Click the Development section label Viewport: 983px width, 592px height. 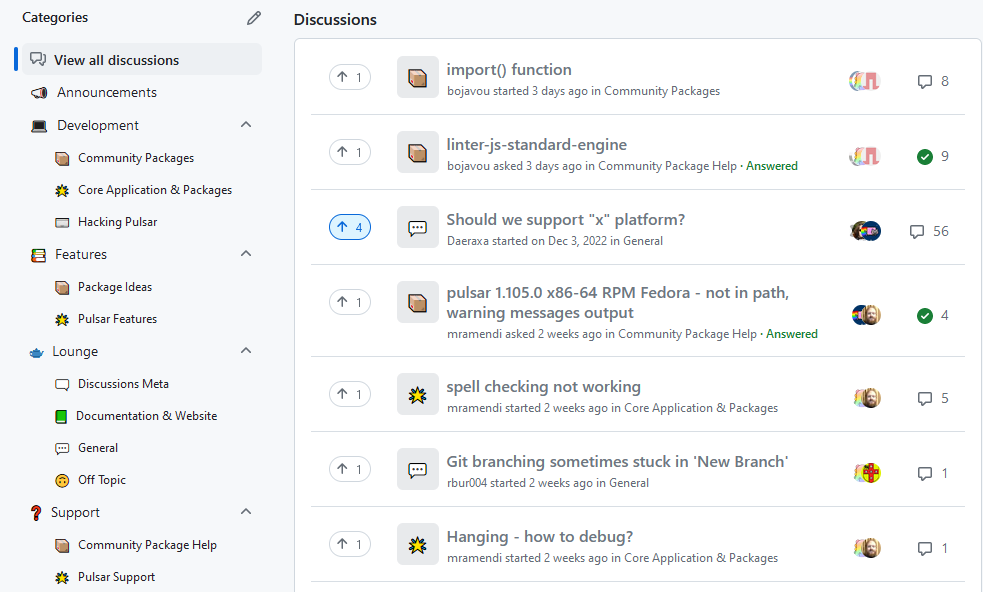click(98, 125)
